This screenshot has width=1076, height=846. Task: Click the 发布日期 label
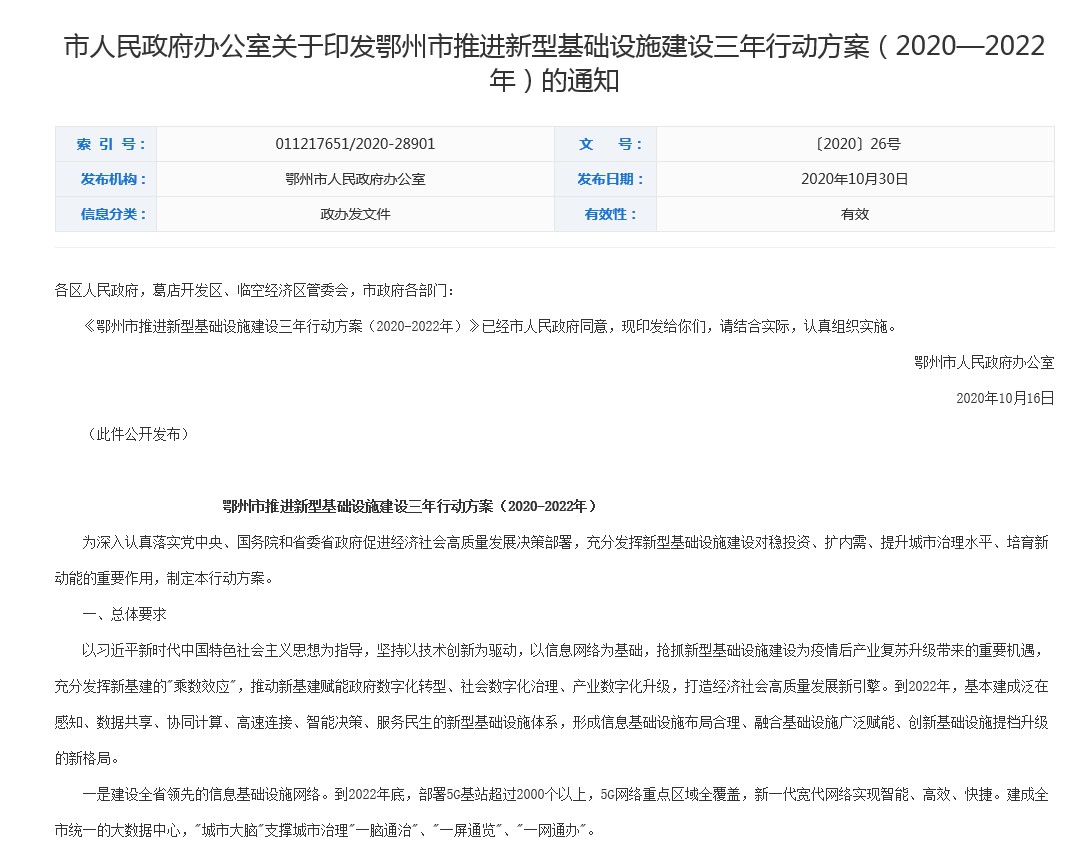coord(610,179)
